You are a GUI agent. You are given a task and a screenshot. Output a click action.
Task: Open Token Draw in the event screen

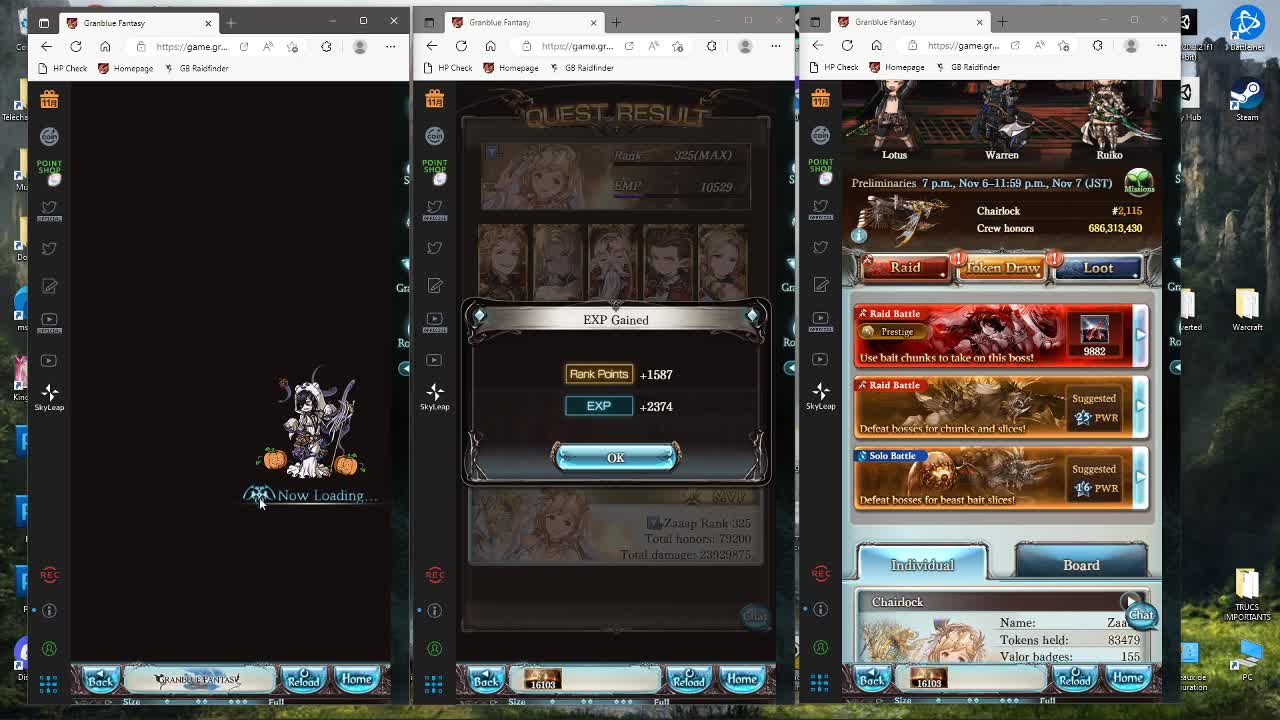[1001, 267]
